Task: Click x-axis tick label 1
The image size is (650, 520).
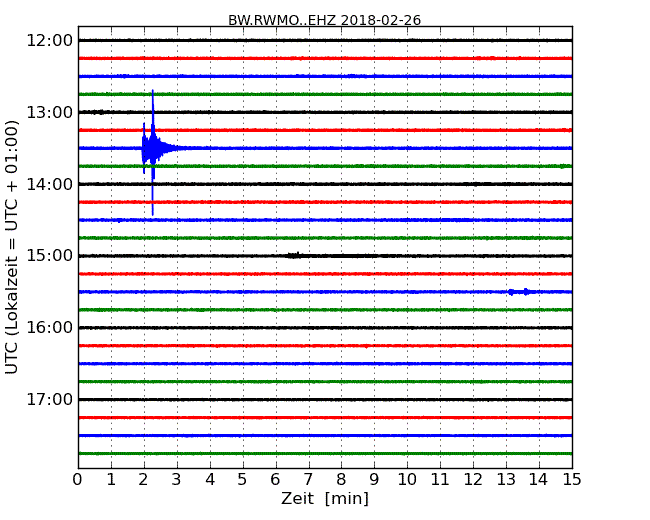Action: point(111,479)
